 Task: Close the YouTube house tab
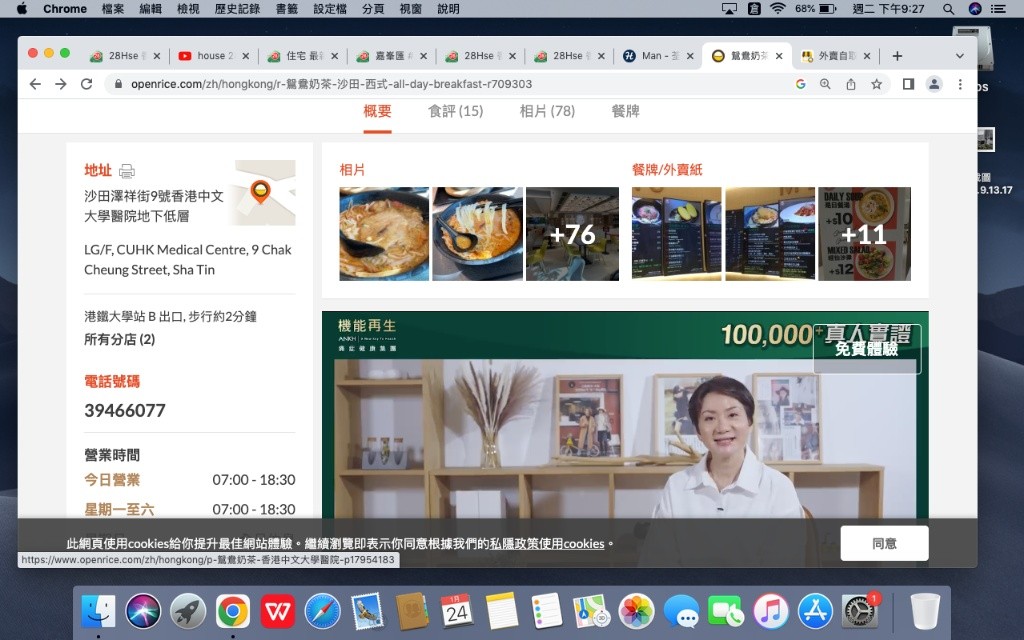(246, 56)
